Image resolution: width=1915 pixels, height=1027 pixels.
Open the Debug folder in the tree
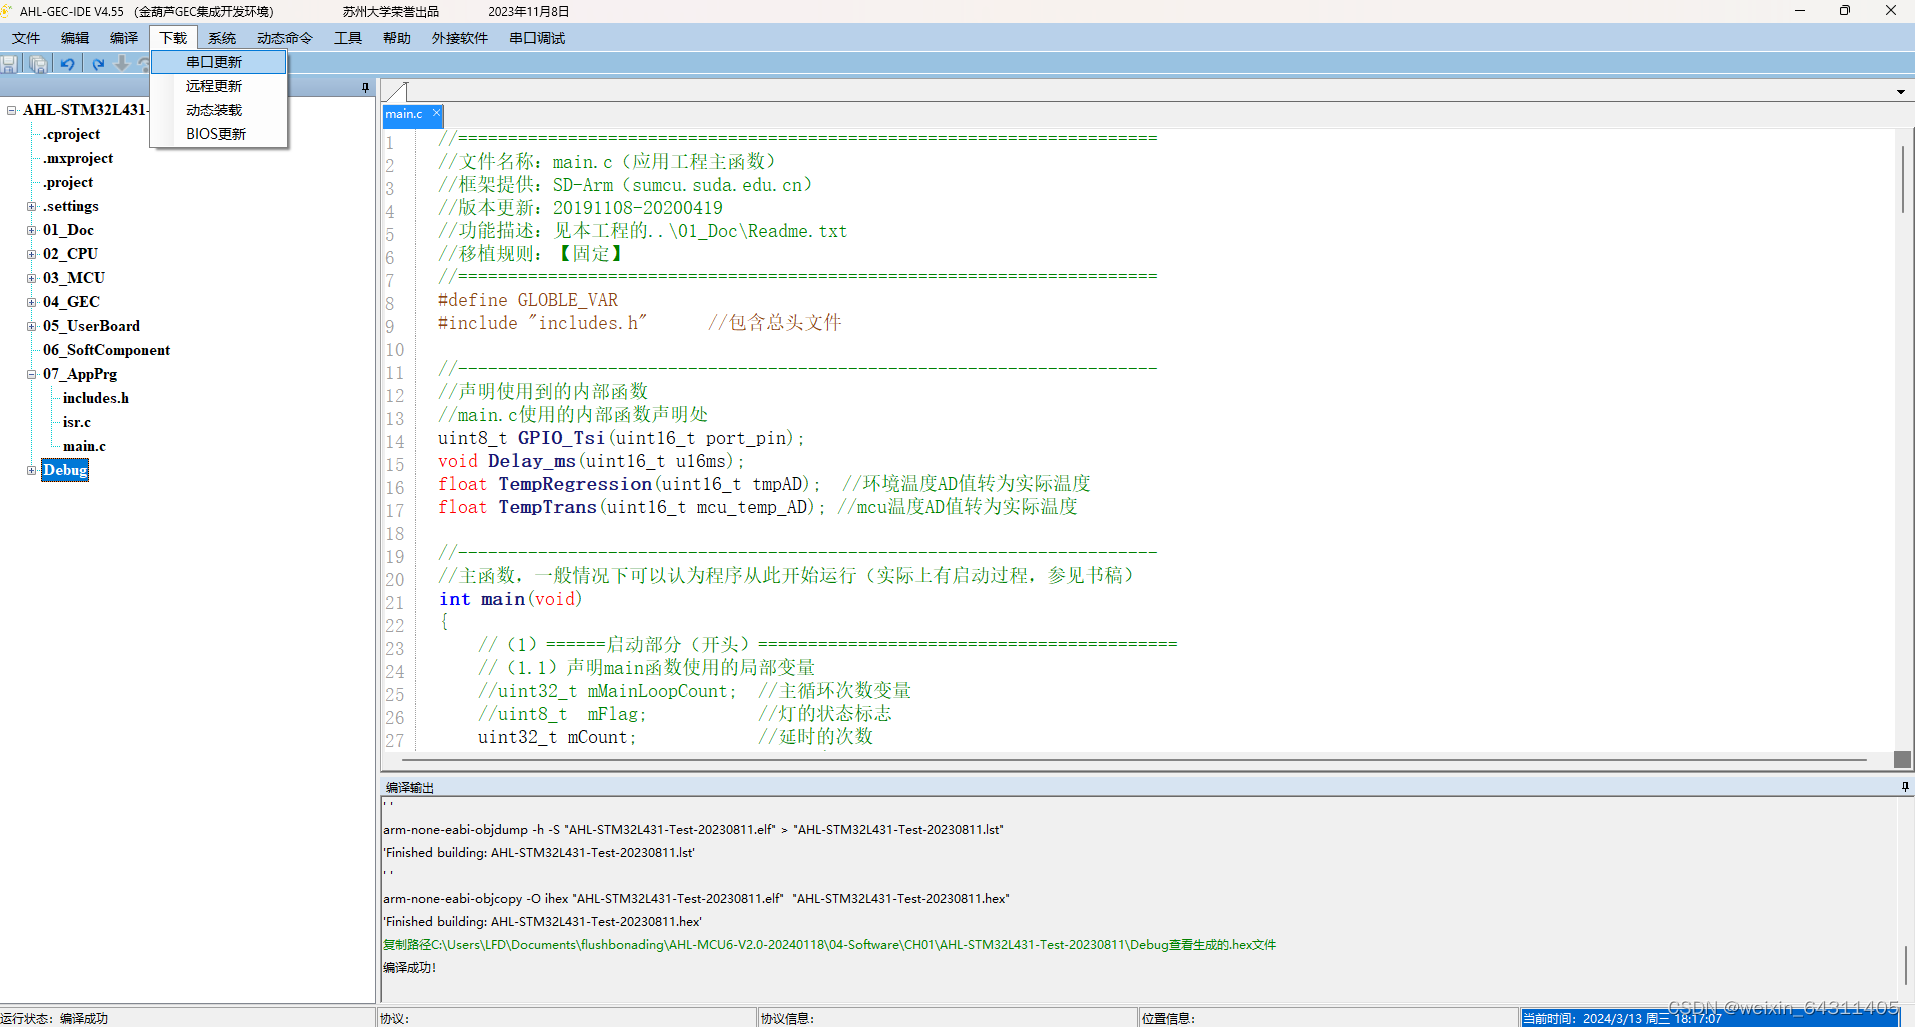(x=64, y=470)
